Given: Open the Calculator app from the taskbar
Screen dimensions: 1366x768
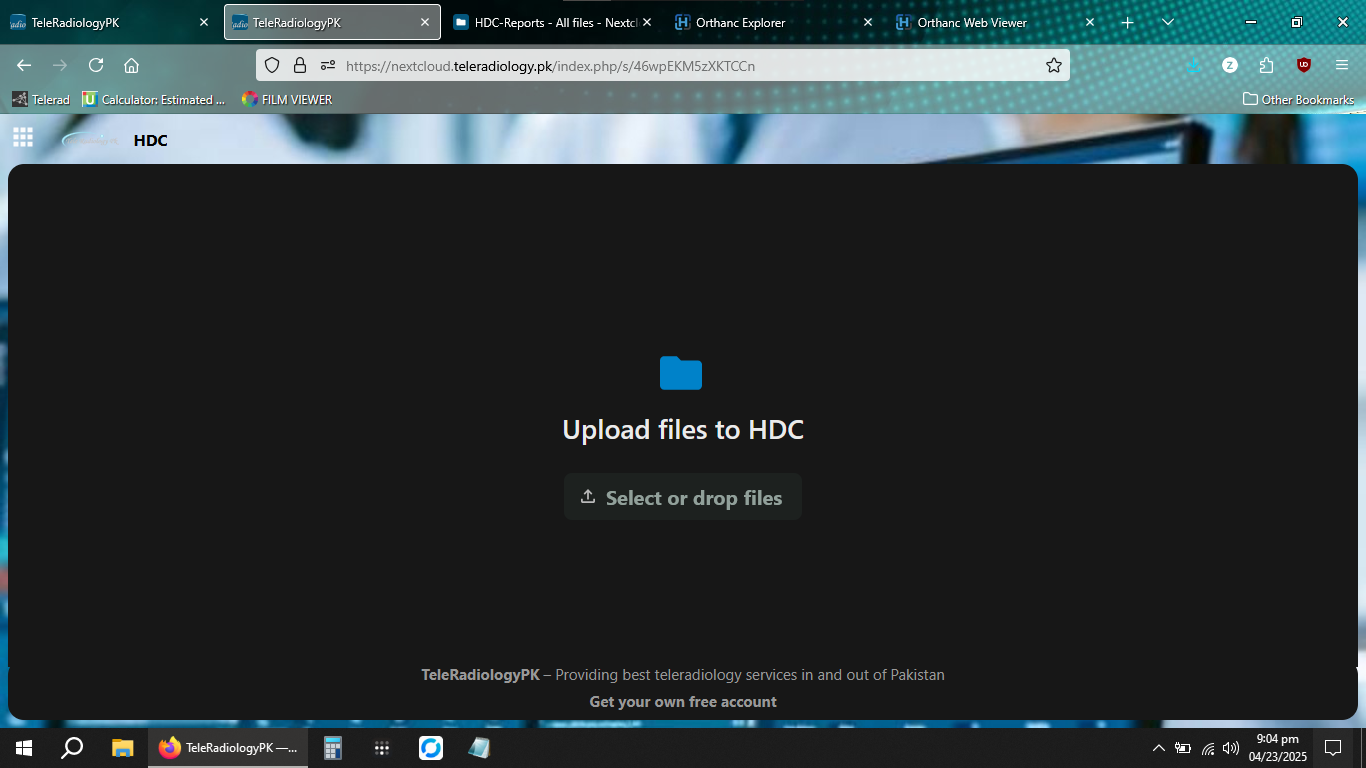Looking at the screenshot, I should click(x=333, y=748).
